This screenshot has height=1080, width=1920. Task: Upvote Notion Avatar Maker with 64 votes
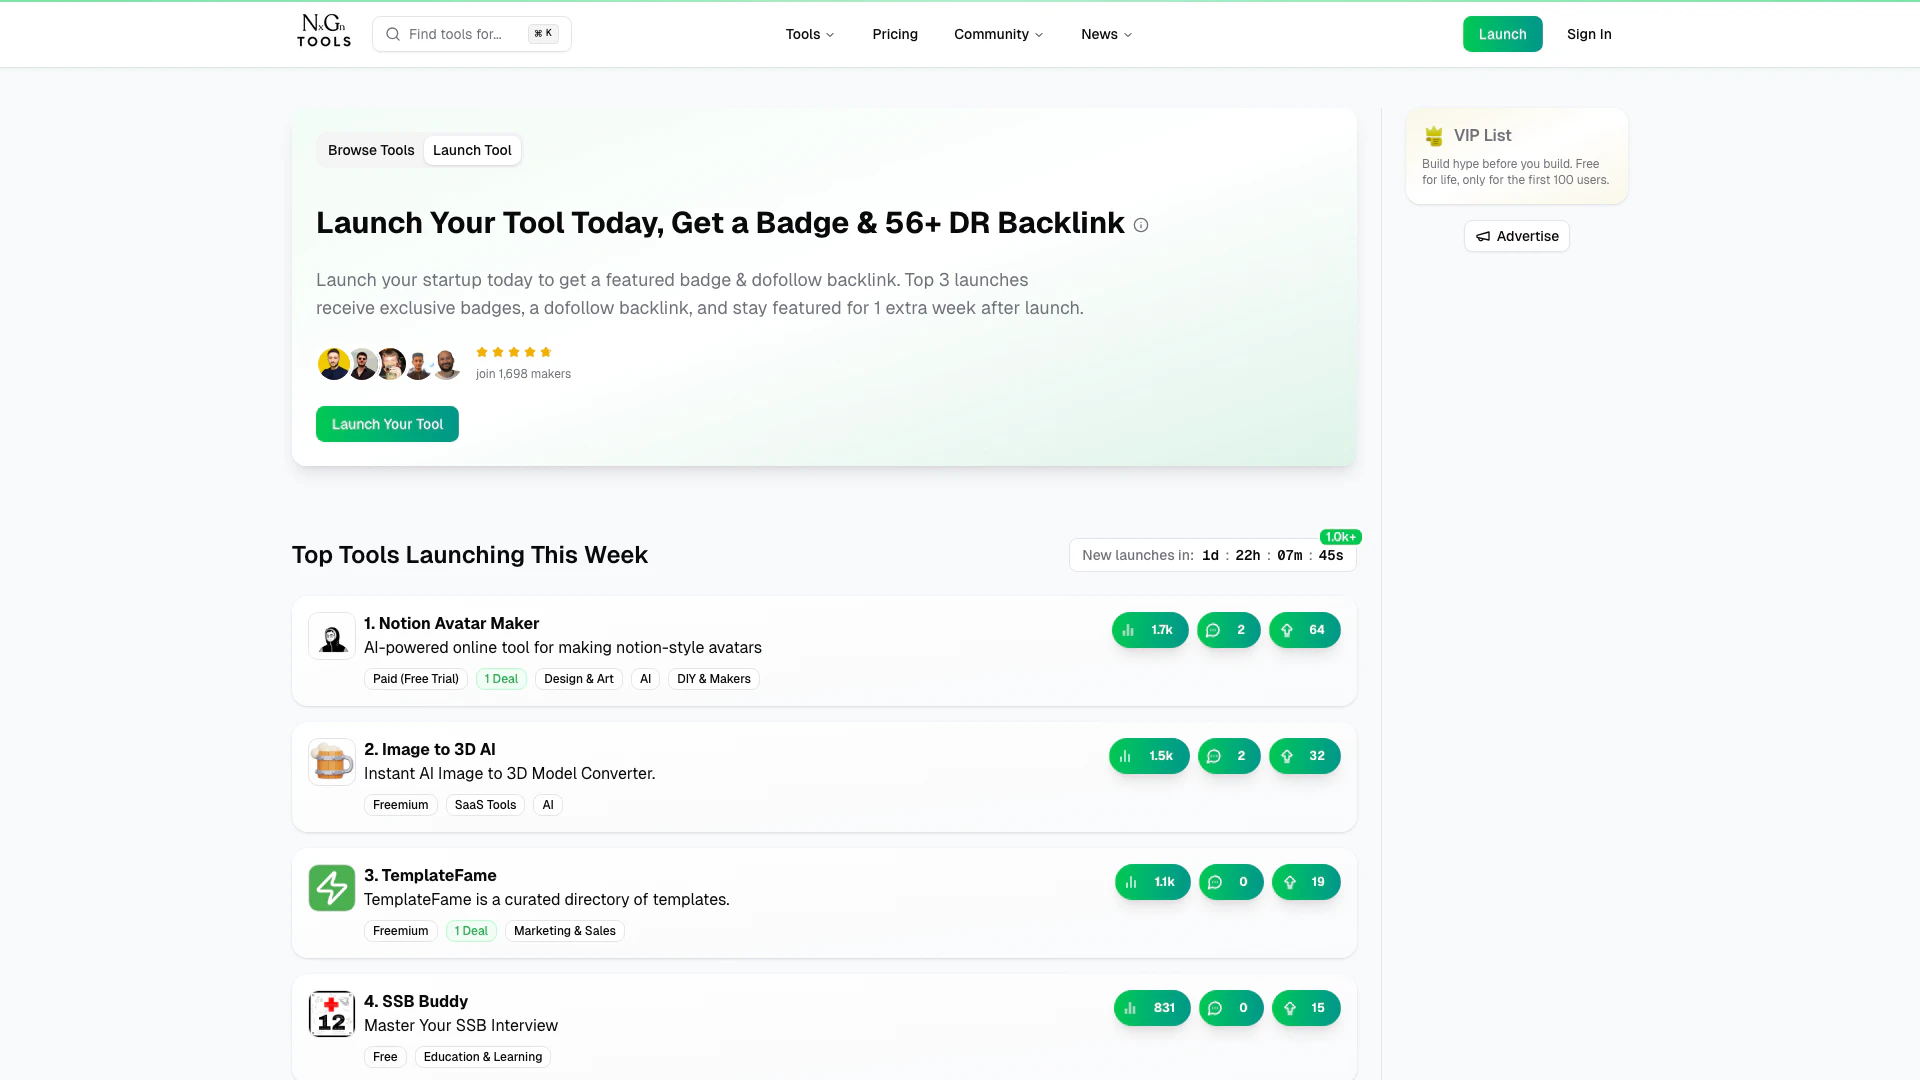(x=1304, y=630)
